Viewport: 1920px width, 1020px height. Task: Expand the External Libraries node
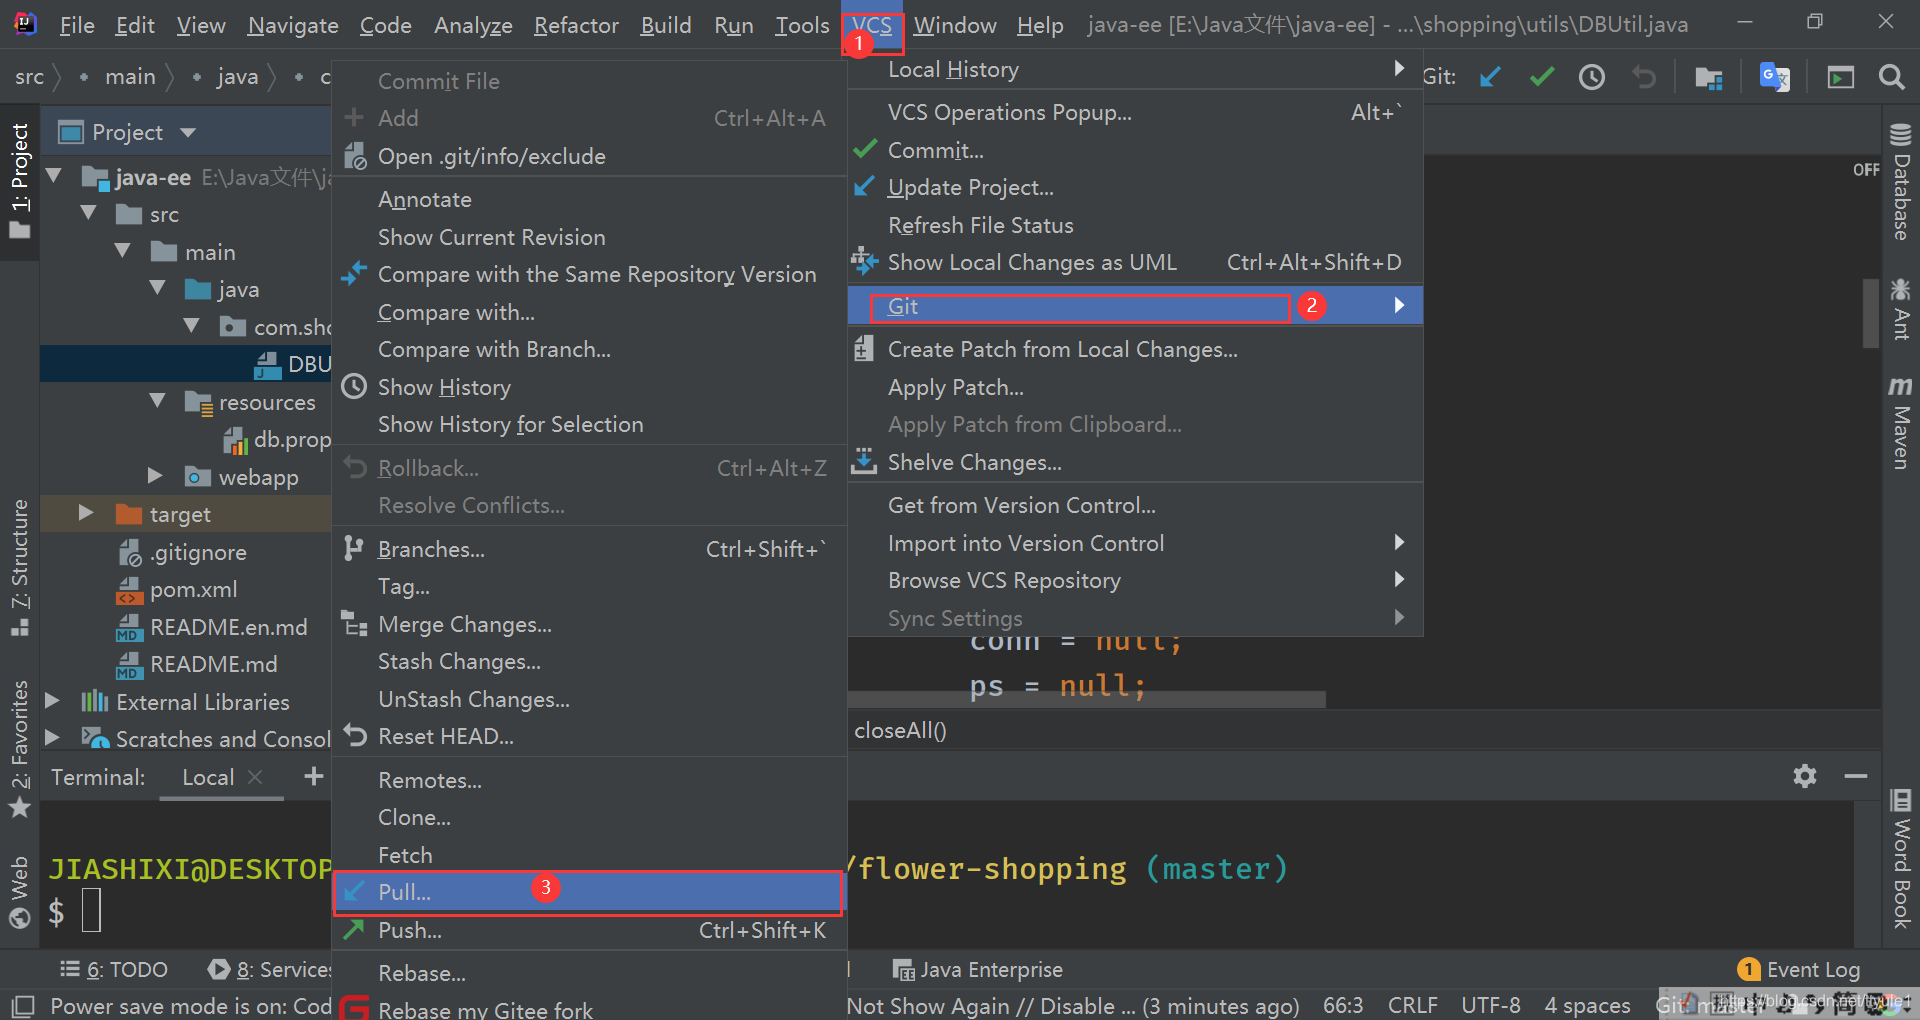[53, 700]
